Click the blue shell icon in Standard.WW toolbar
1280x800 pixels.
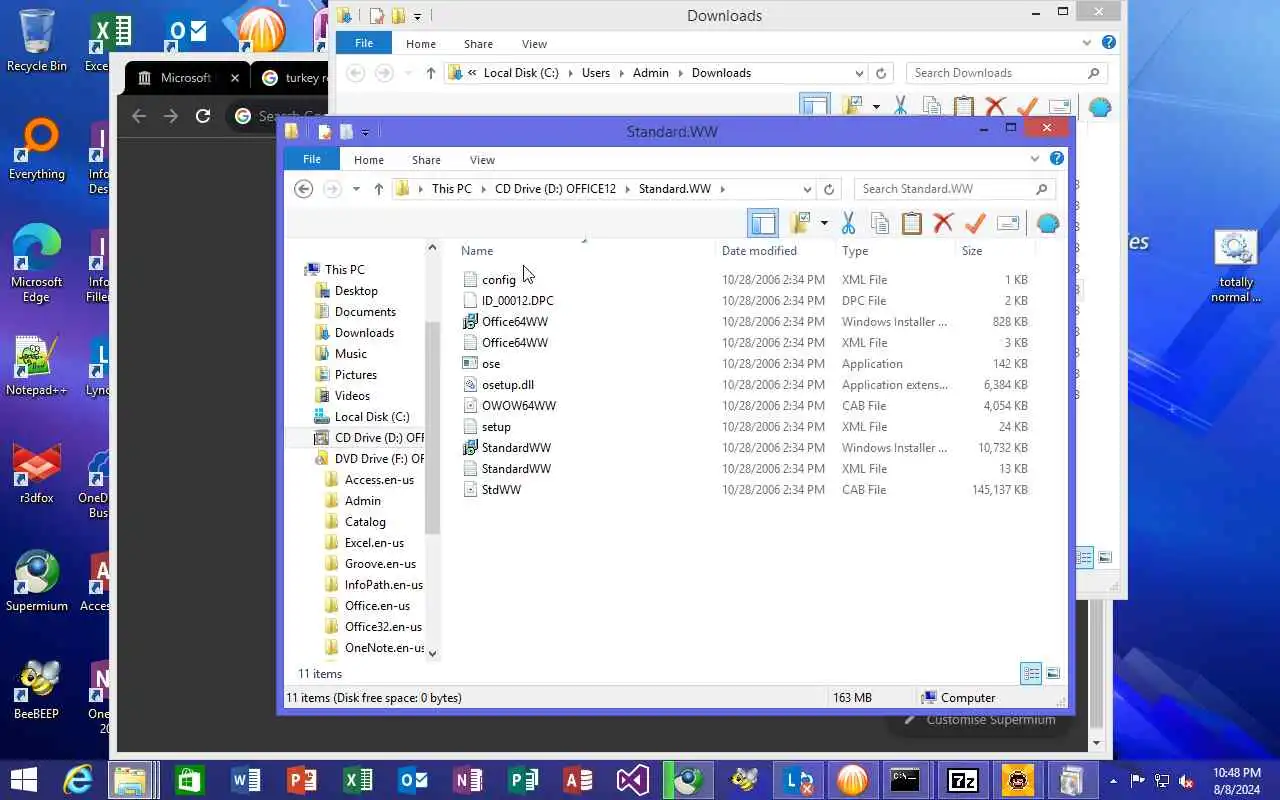click(x=1048, y=223)
